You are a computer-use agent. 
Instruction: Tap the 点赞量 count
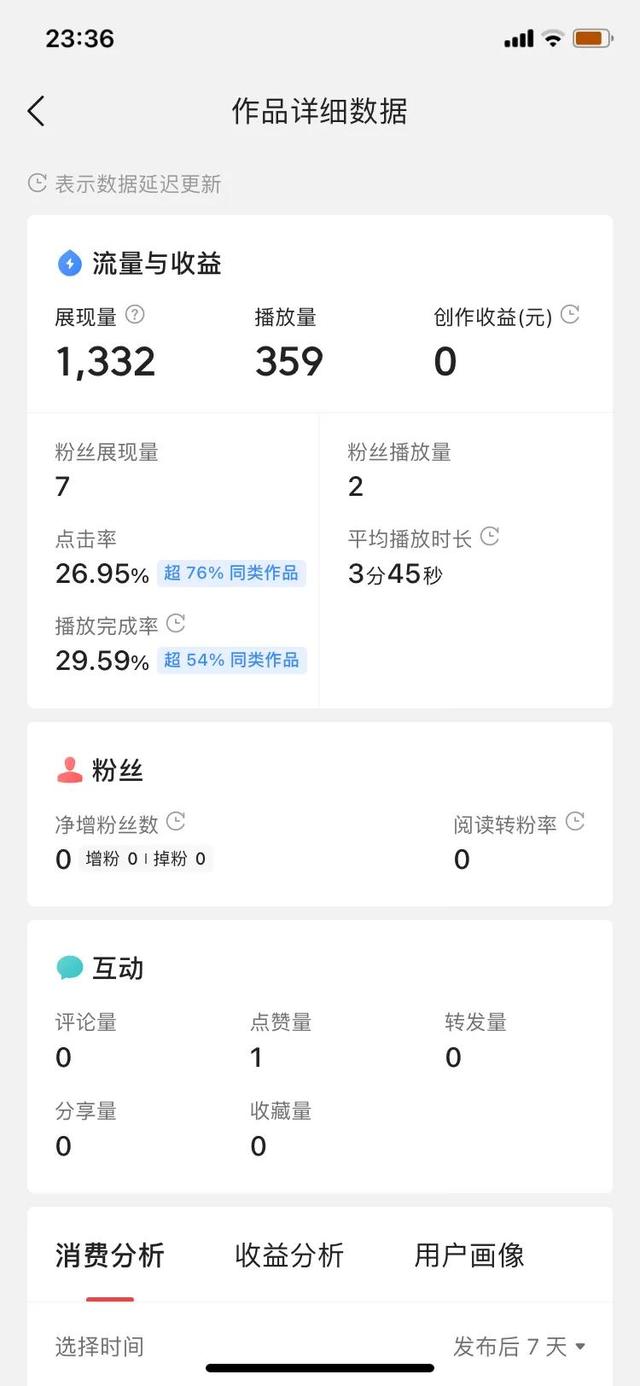click(x=257, y=1057)
